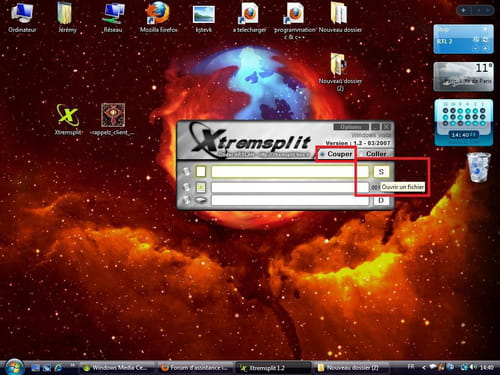Lower volume with radio gadget minus button
This screenshot has height=375, width=500.
(476, 49)
